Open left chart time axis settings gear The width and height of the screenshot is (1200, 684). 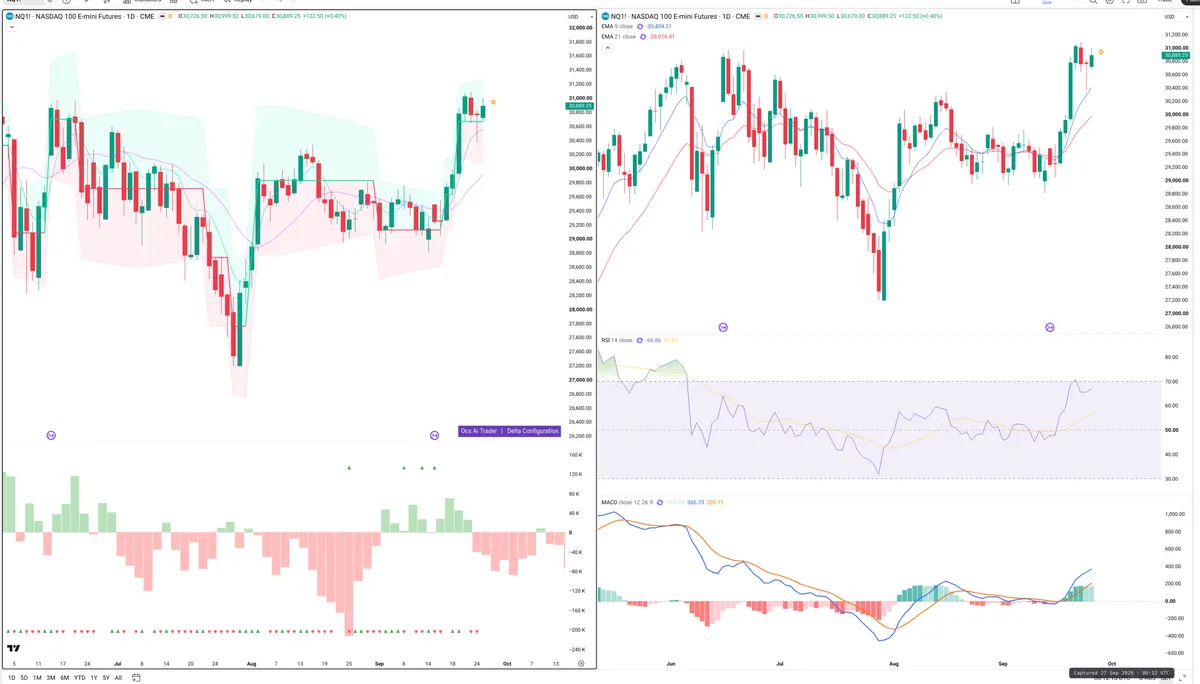tap(581, 664)
